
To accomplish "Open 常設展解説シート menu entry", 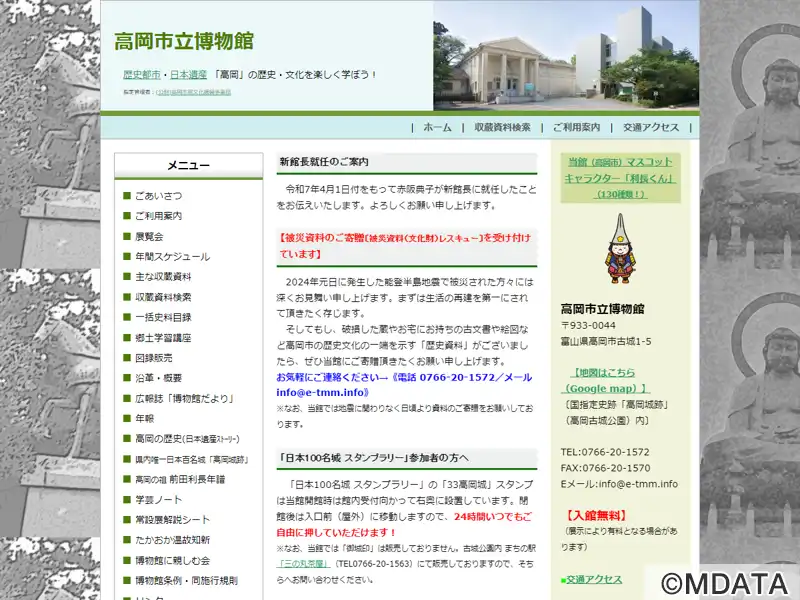I will (x=172, y=520).
